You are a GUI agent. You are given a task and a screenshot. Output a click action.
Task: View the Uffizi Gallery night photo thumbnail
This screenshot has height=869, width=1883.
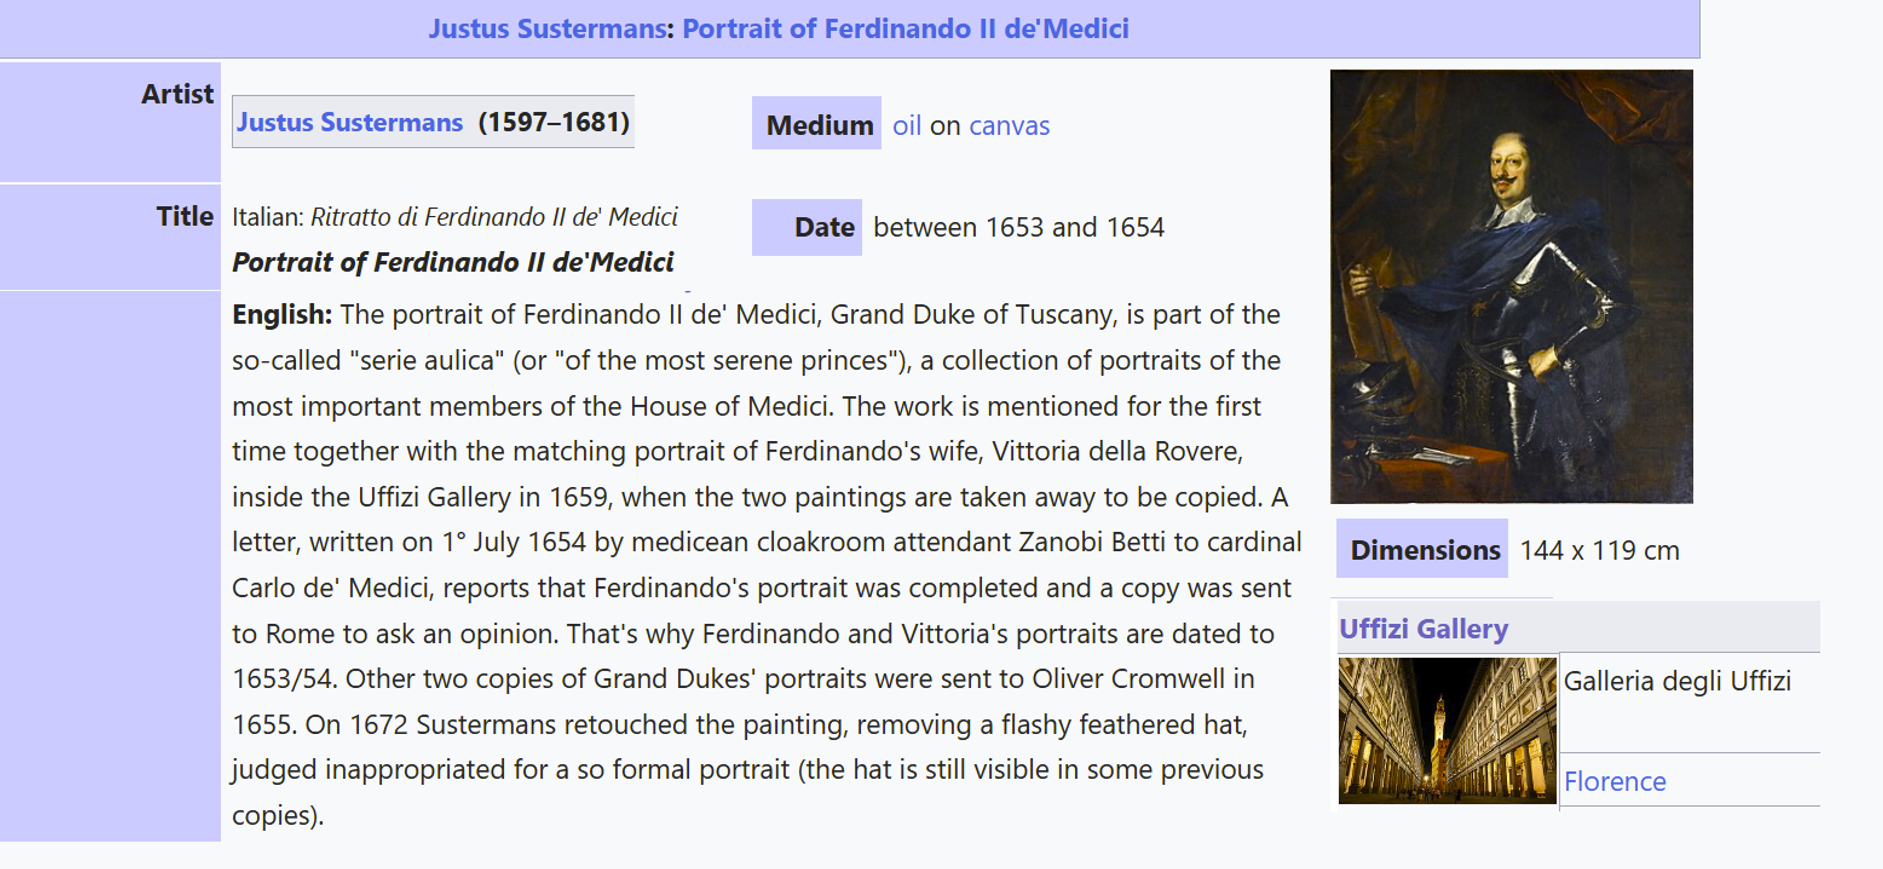(1447, 730)
